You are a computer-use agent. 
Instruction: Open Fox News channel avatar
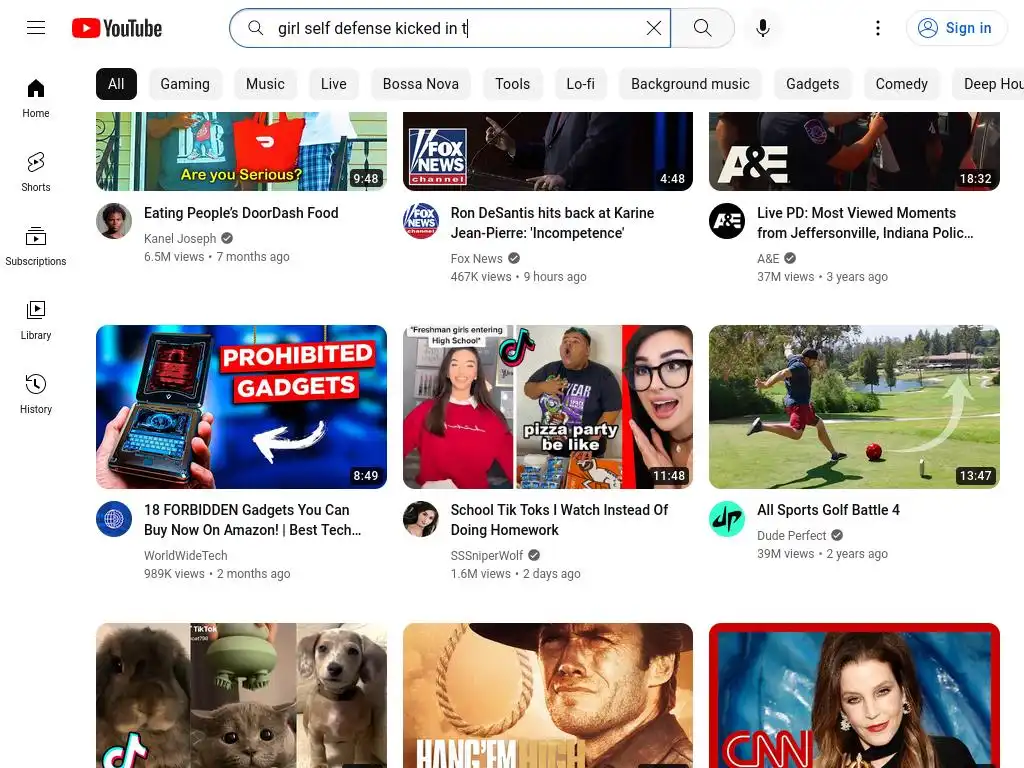pyautogui.click(x=421, y=221)
